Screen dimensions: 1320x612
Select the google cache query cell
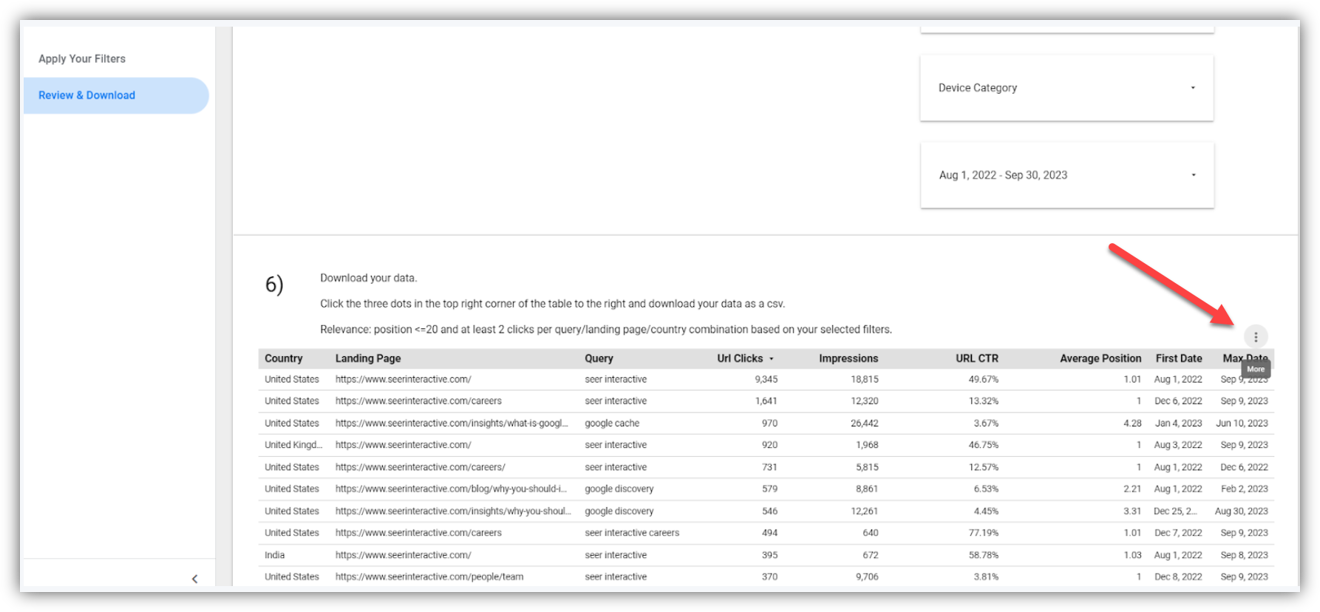click(x=612, y=423)
